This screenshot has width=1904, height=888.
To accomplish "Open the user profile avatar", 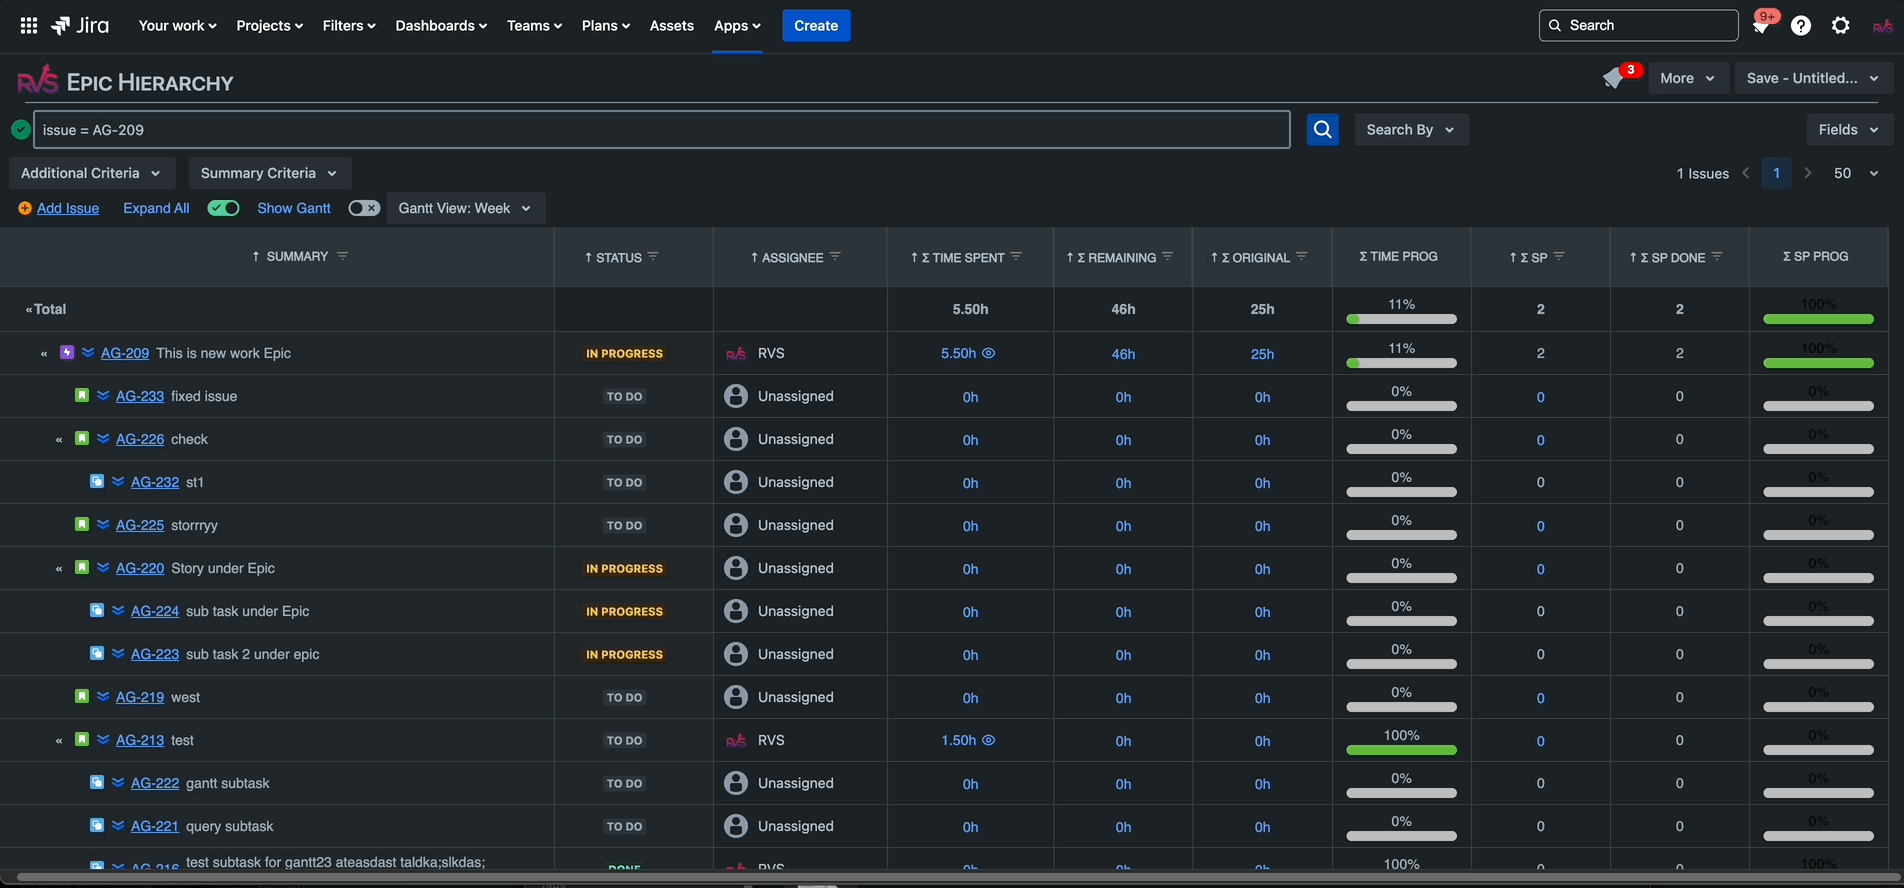I will pyautogui.click(x=1882, y=26).
